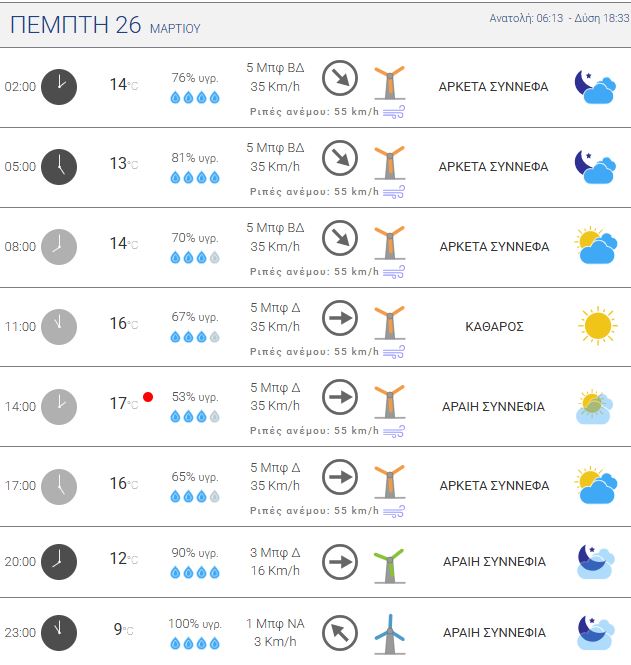Click the red dot beside 17°C
Image resolution: width=631 pixels, height=665 pixels.
[148, 397]
